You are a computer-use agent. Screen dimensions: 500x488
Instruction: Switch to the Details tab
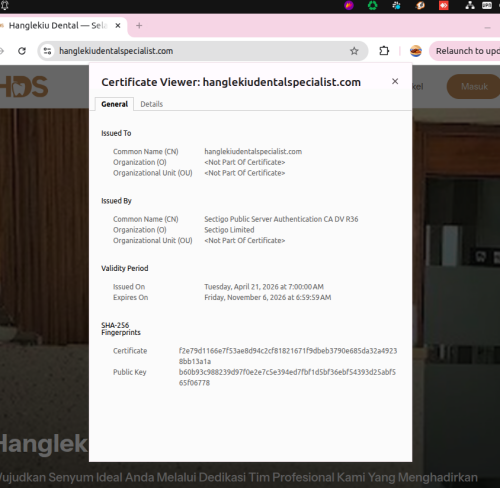click(152, 104)
